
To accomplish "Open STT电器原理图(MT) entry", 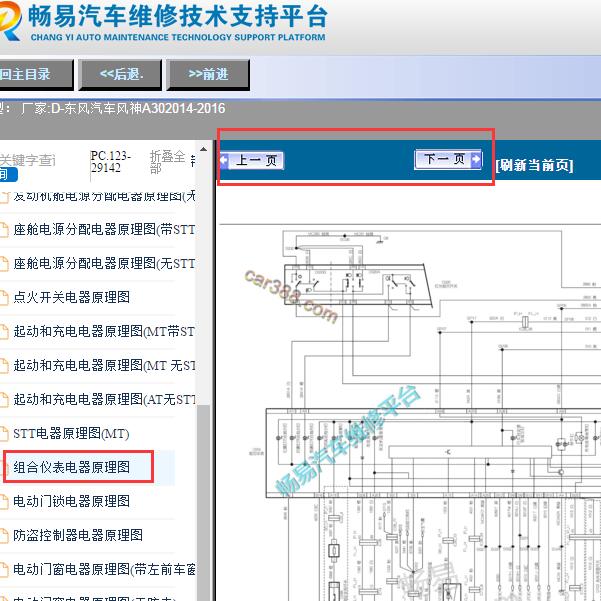I will click(71, 434).
